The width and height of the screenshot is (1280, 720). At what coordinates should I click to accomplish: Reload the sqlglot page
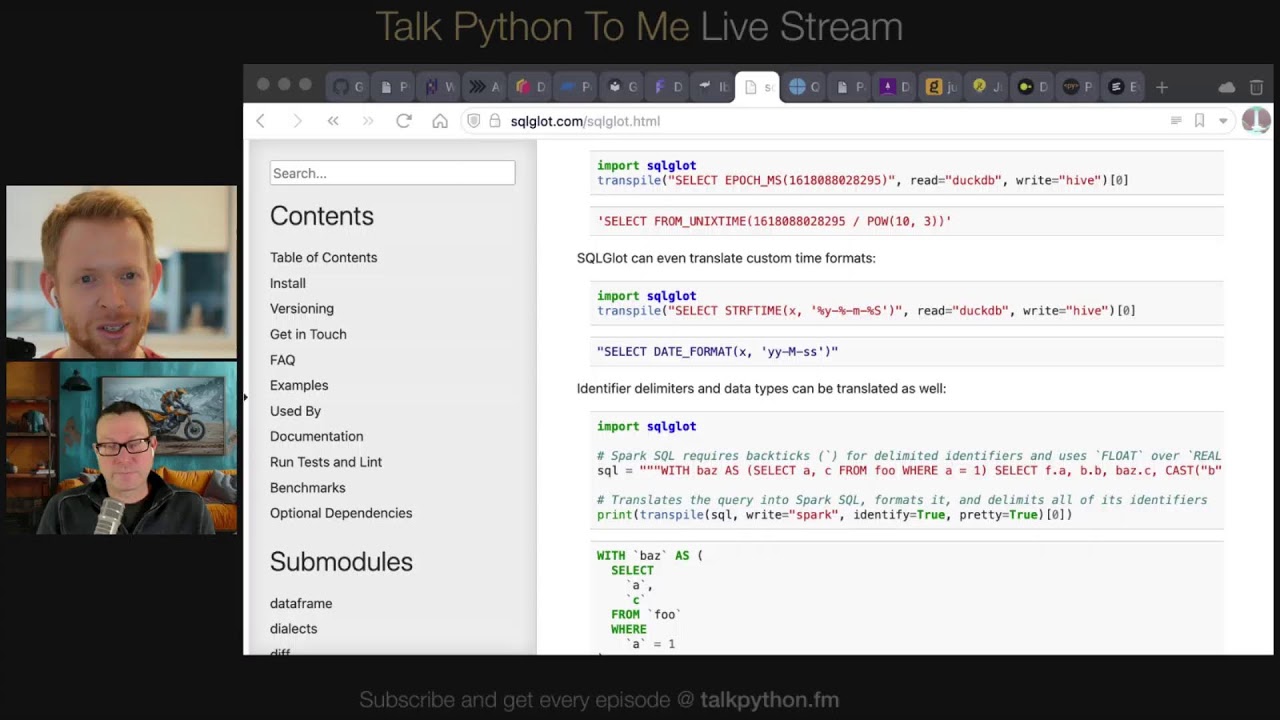pyautogui.click(x=404, y=121)
